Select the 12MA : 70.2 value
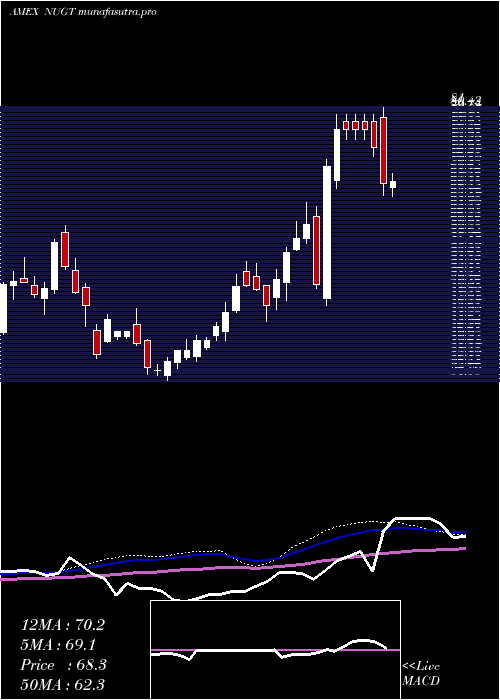The image size is (500, 700). point(63,625)
